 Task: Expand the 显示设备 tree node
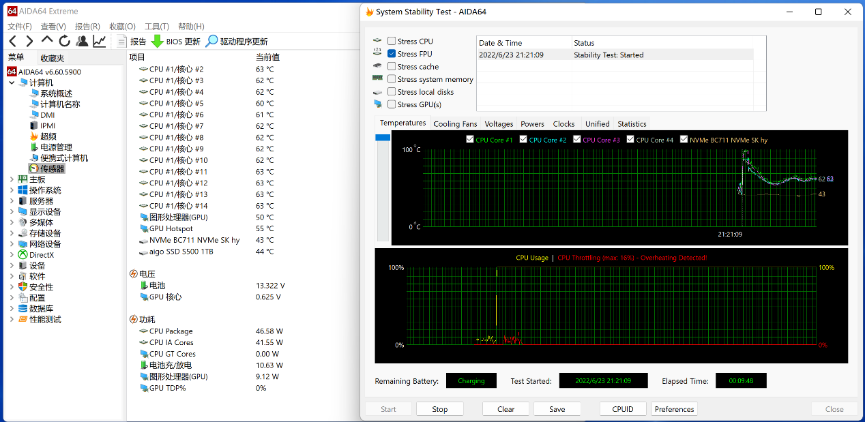click(x=12, y=212)
